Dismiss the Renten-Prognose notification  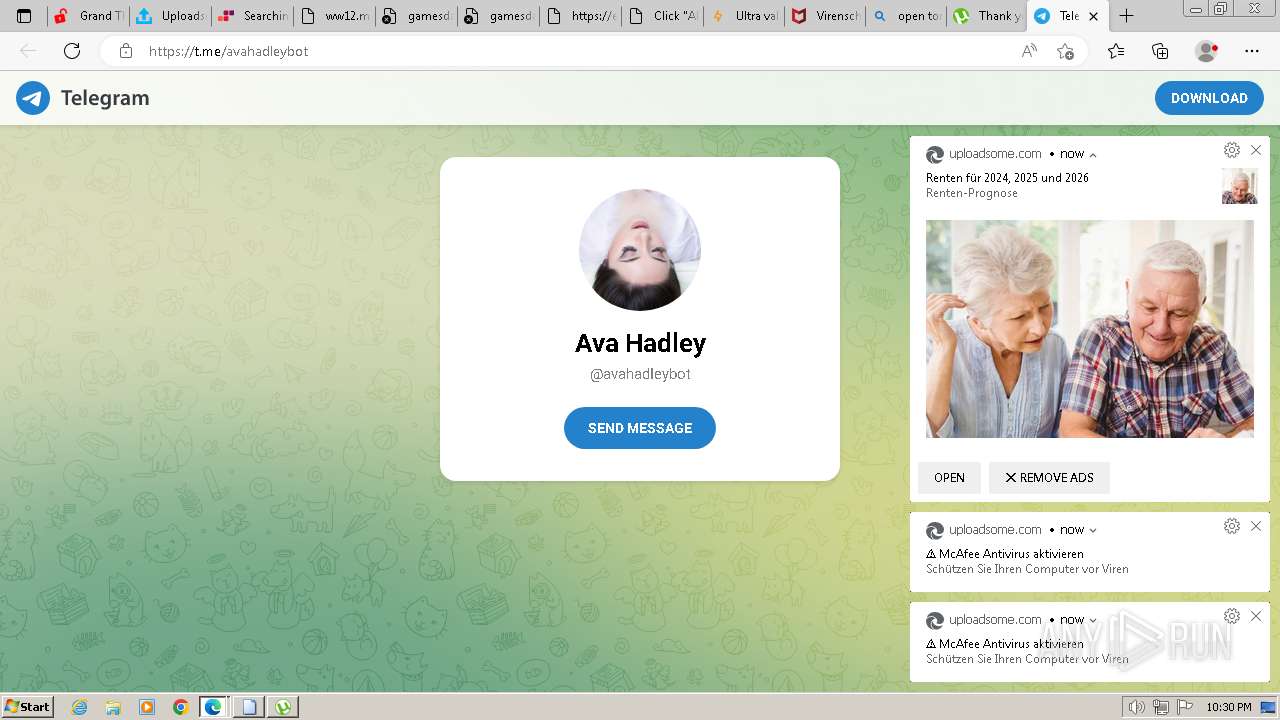[1256, 150]
